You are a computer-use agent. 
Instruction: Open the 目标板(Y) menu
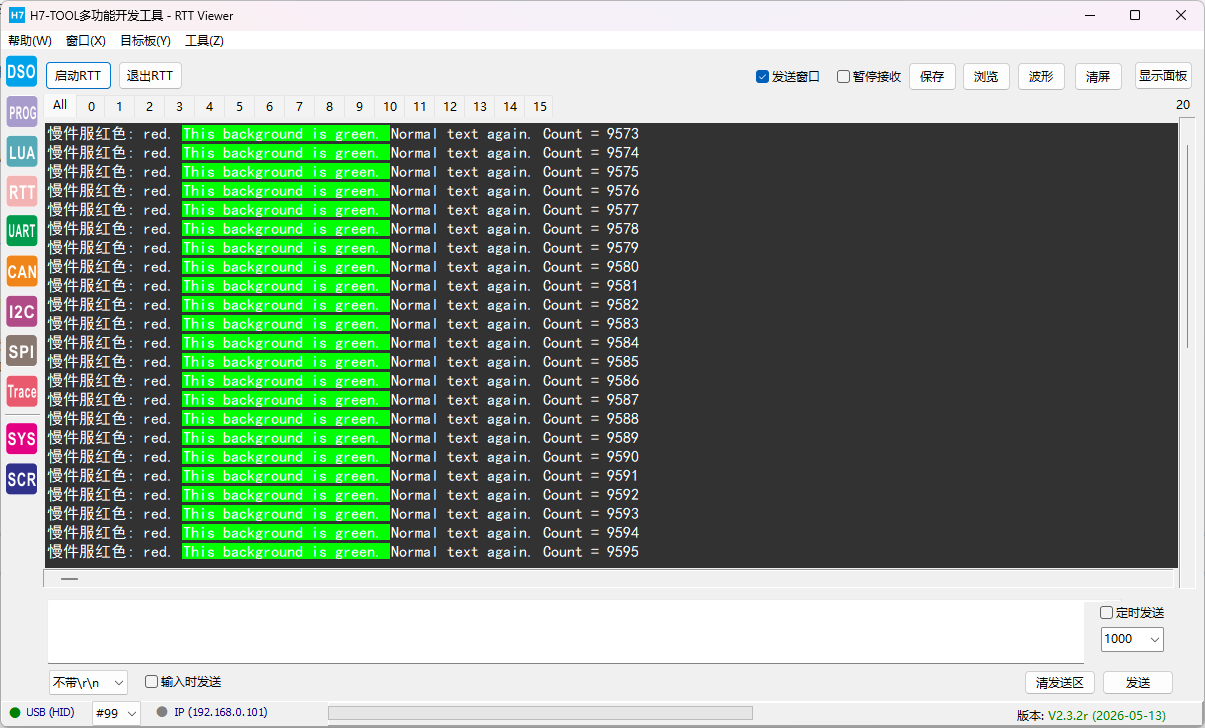tap(145, 41)
